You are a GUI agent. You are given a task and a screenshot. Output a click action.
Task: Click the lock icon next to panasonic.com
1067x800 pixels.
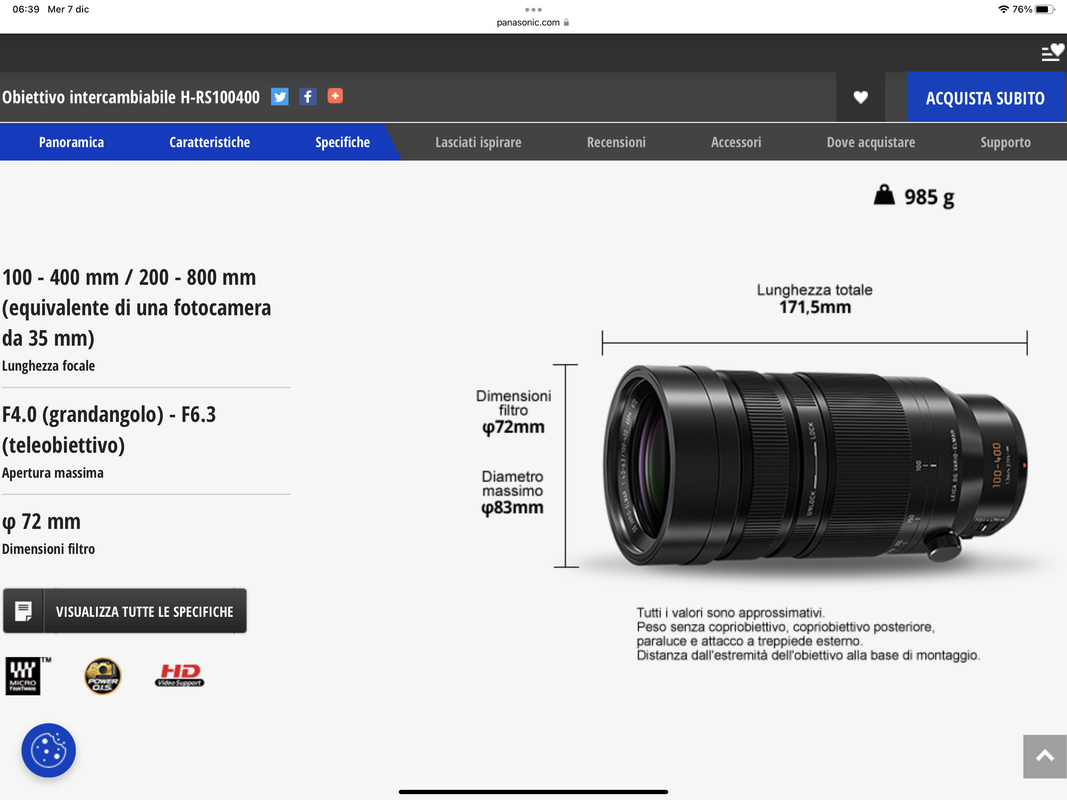point(566,22)
